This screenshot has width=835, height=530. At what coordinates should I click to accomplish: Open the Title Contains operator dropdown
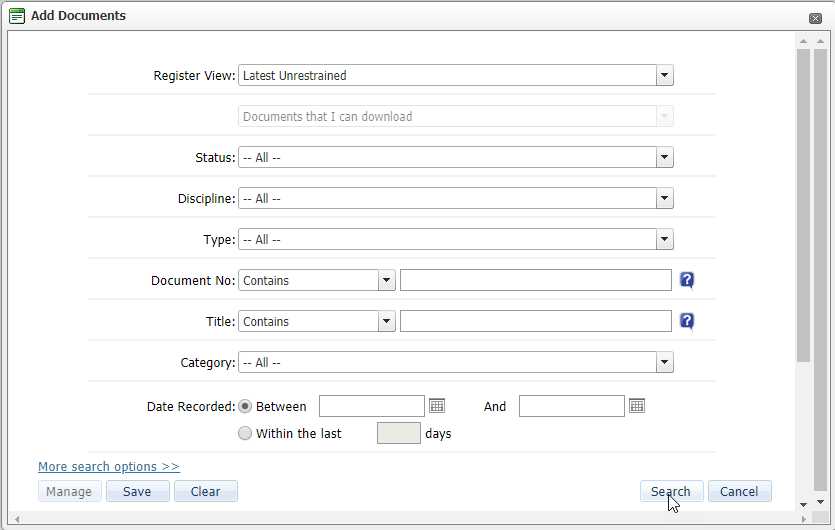click(x=387, y=321)
